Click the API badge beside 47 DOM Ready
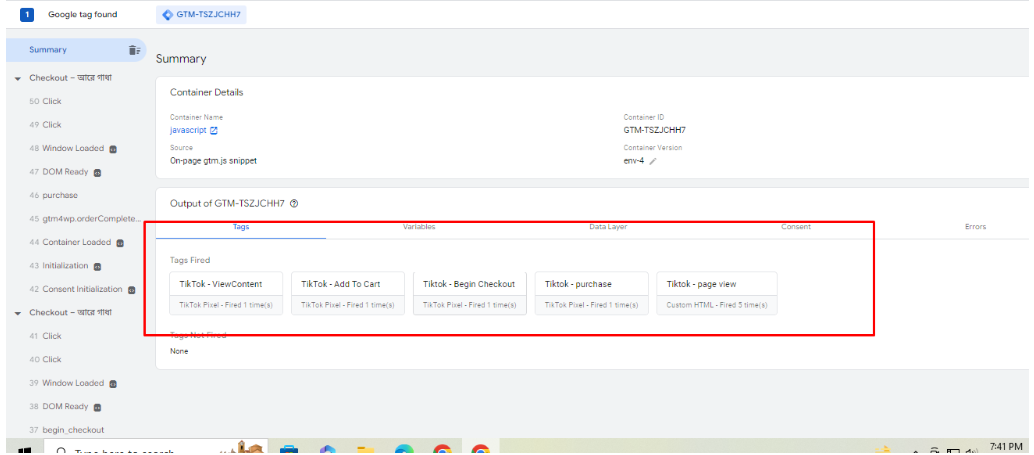The width and height of the screenshot is (1034, 455). pyautogui.click(x=98, y=173)
